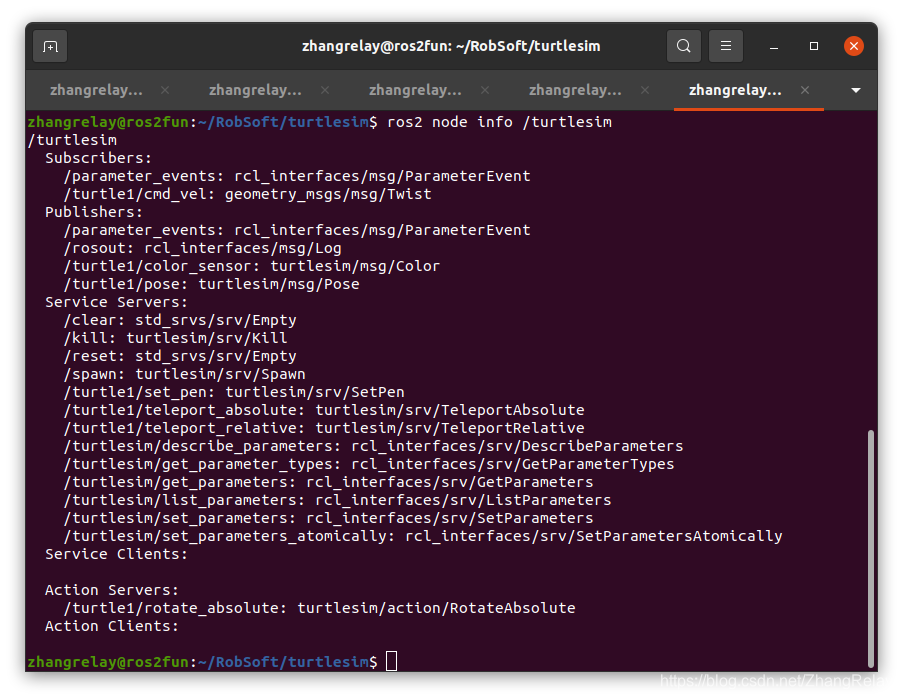
Task: Click the '/turtle1/pose: turtlesim/msg/Pose' line
Action: click(x=211, y=284)
